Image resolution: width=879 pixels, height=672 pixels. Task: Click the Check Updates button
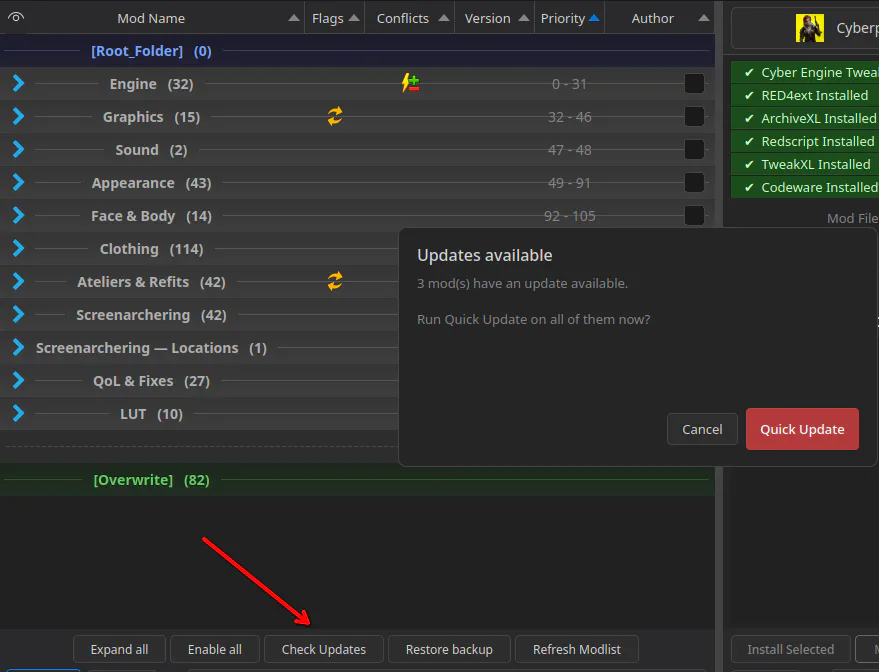point(323,649)
